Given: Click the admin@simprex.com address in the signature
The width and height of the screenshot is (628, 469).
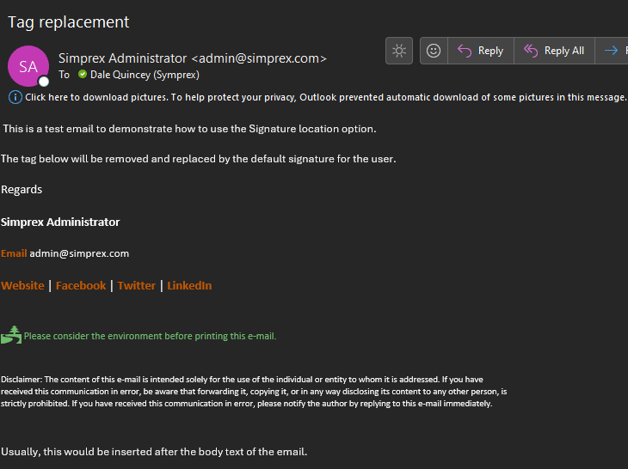Looking at the screenshot, I should [x=79, y=254].
